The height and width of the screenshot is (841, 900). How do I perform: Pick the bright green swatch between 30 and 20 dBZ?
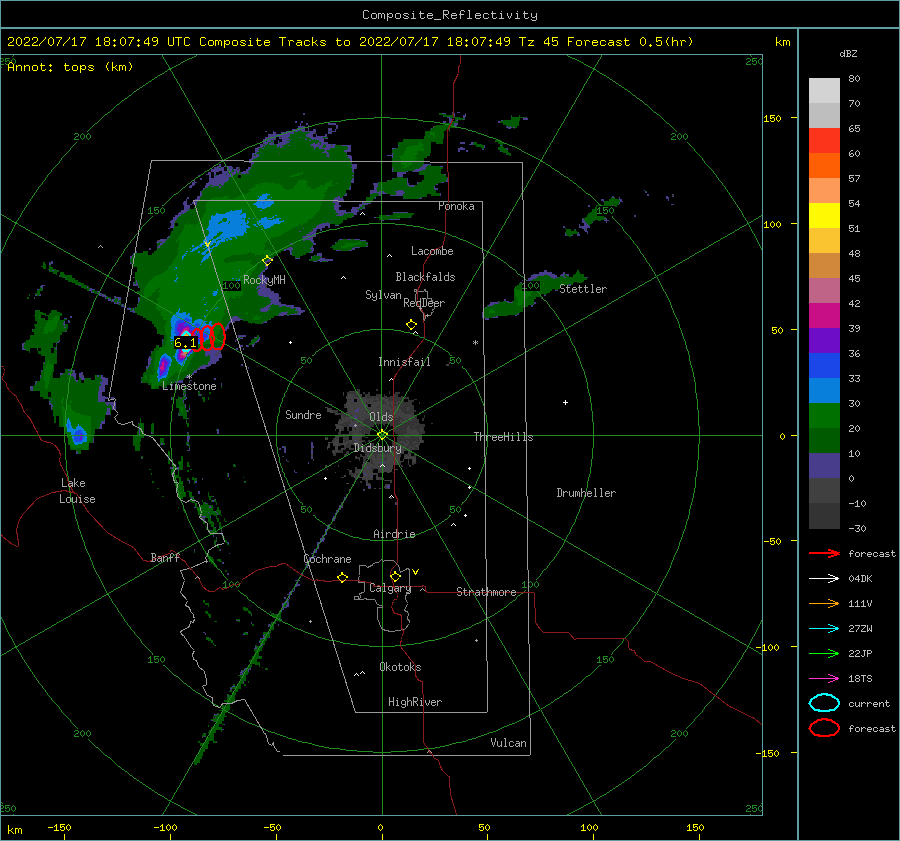[x=824, y=416]
